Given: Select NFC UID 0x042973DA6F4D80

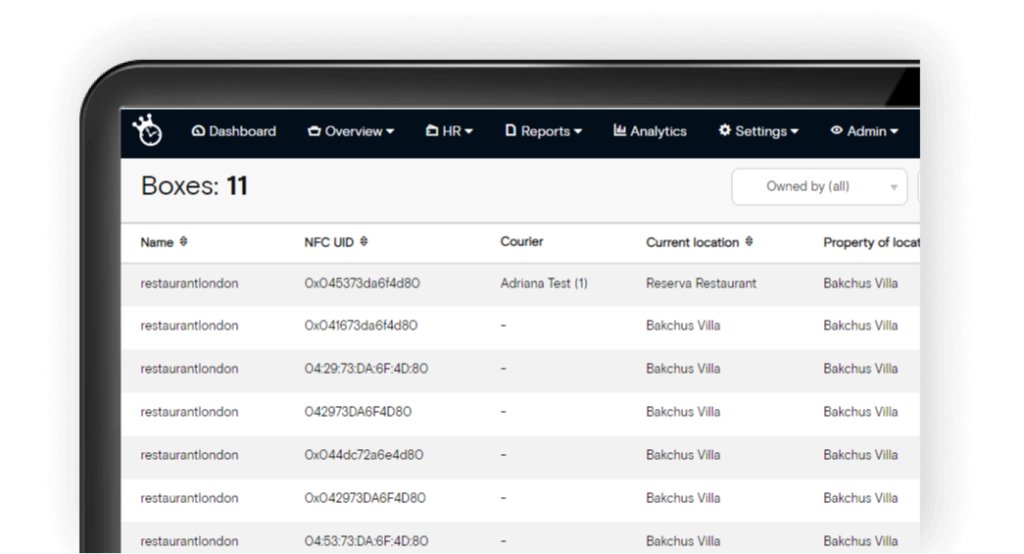Looking at the screenshot, I should 364,498.
